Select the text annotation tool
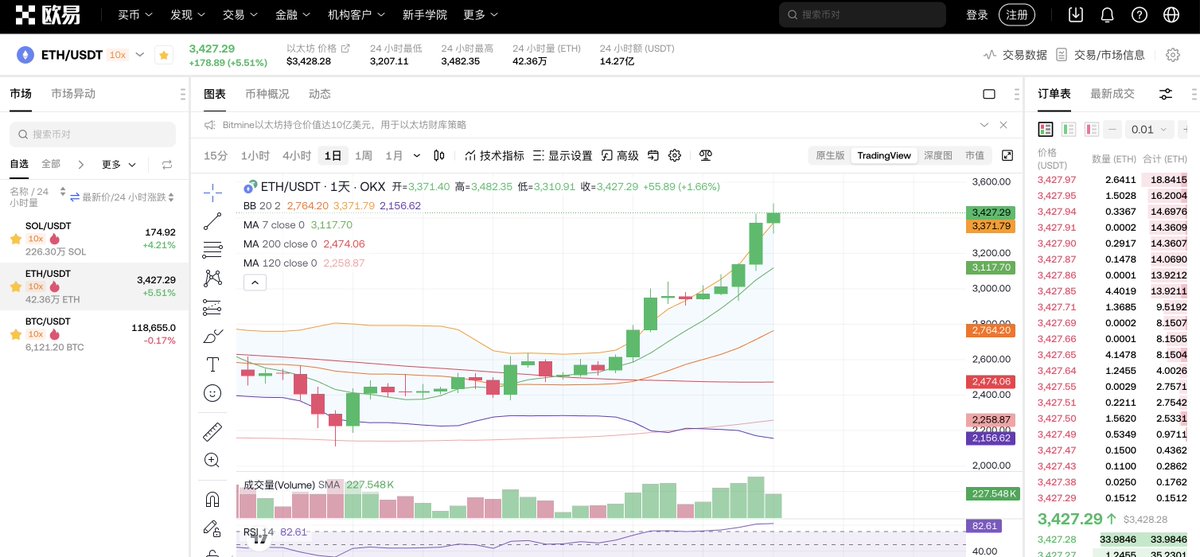 click(x=212, y=364)
